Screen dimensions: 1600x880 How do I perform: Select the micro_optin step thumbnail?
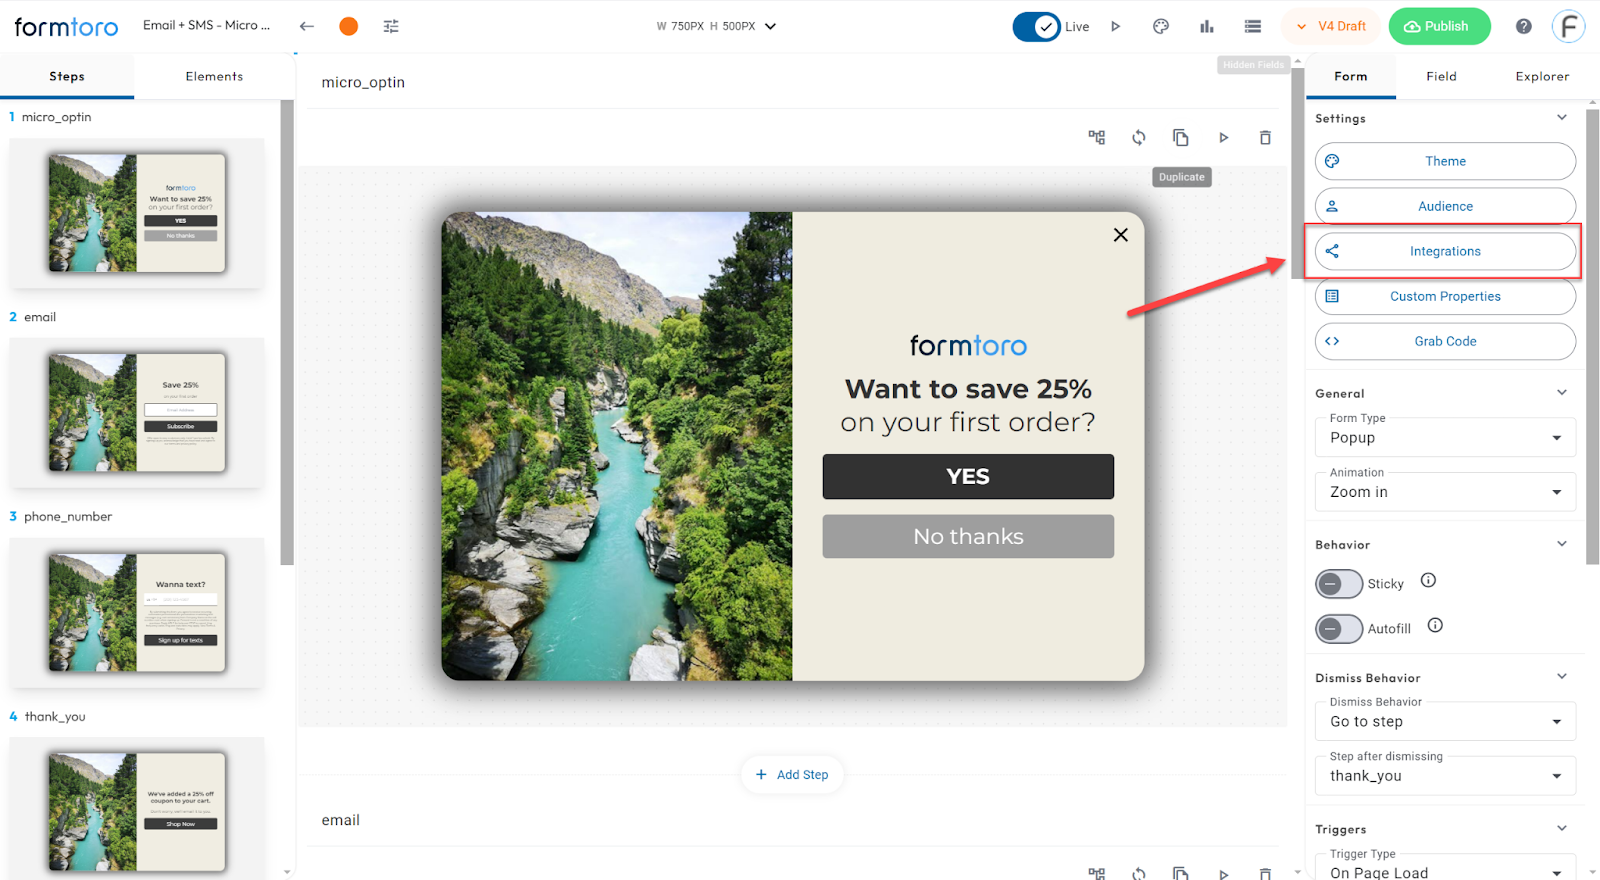point(137,213)
